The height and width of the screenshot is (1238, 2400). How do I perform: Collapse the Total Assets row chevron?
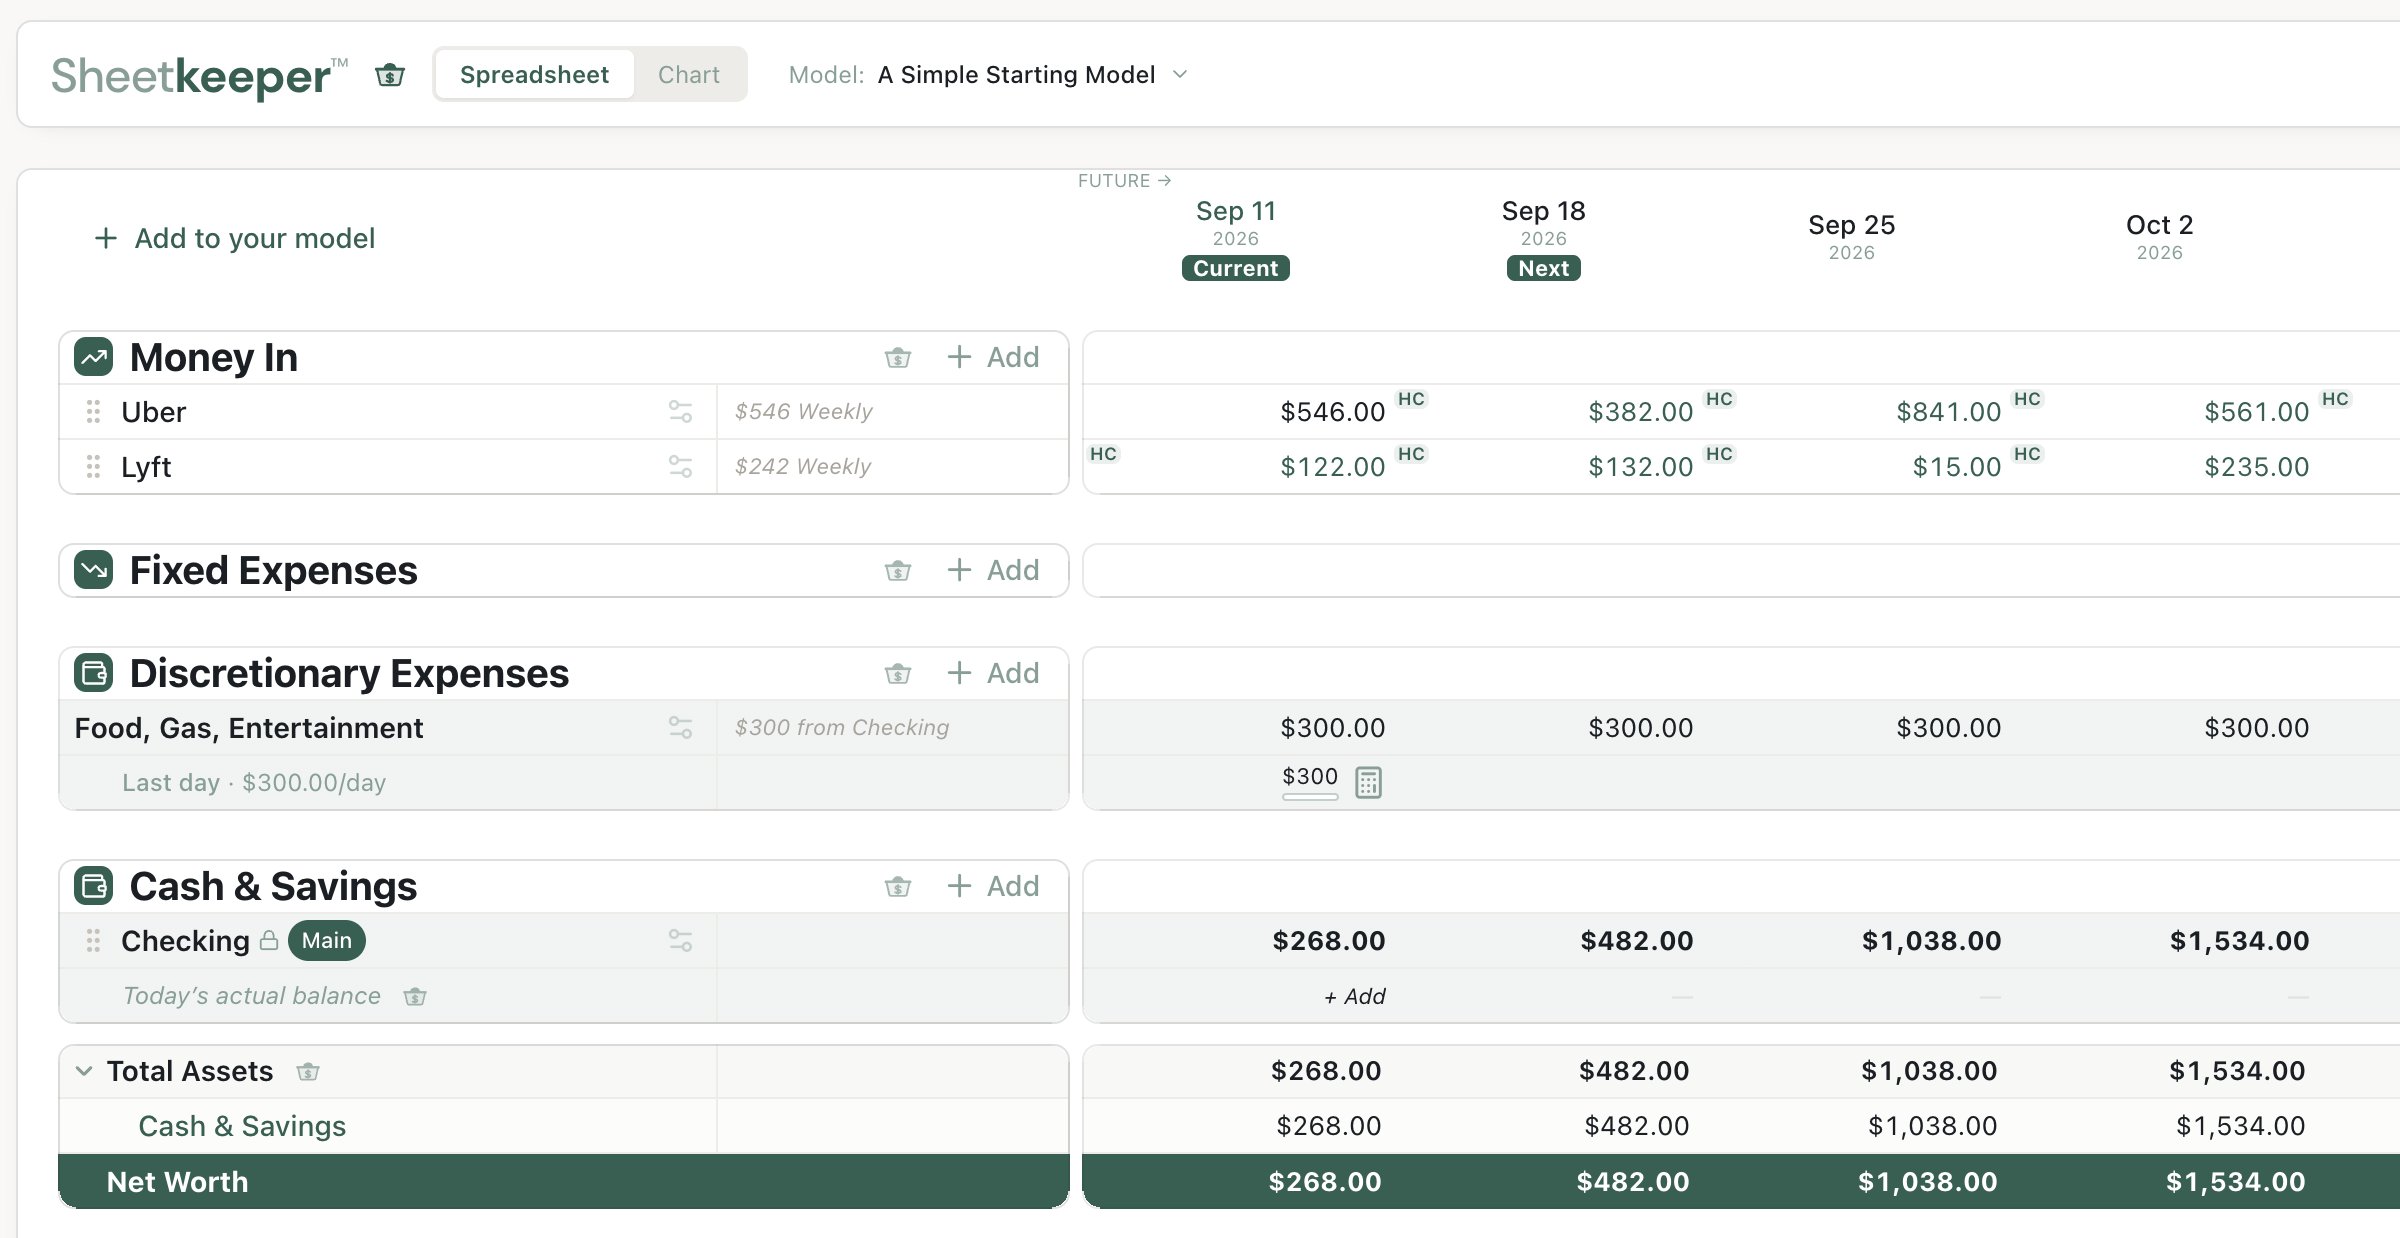pos(84,1071)
